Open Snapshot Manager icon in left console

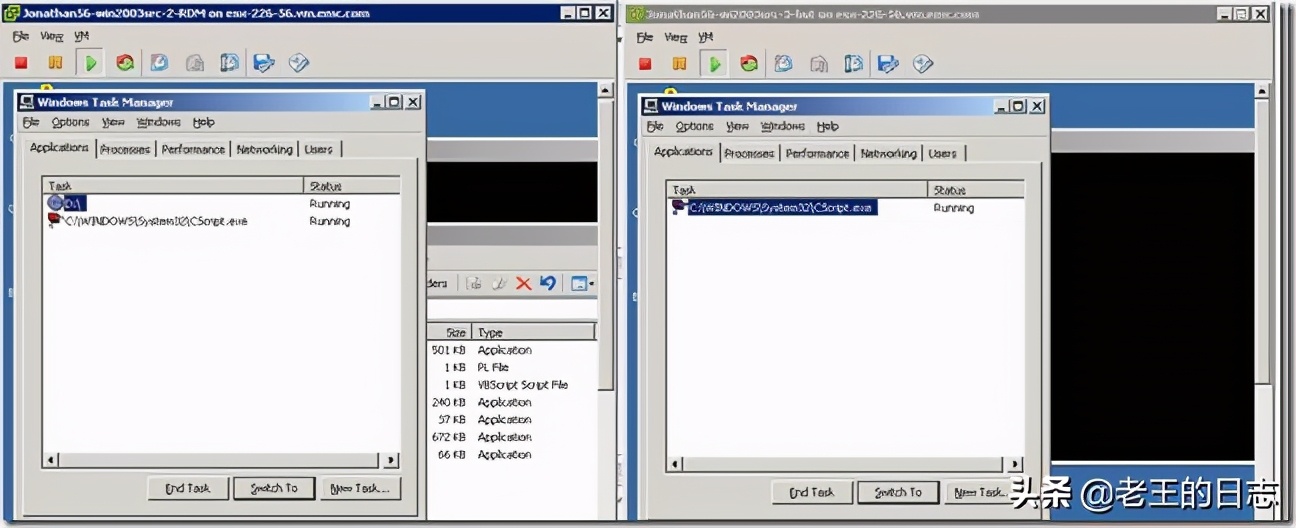click(230, 63)
